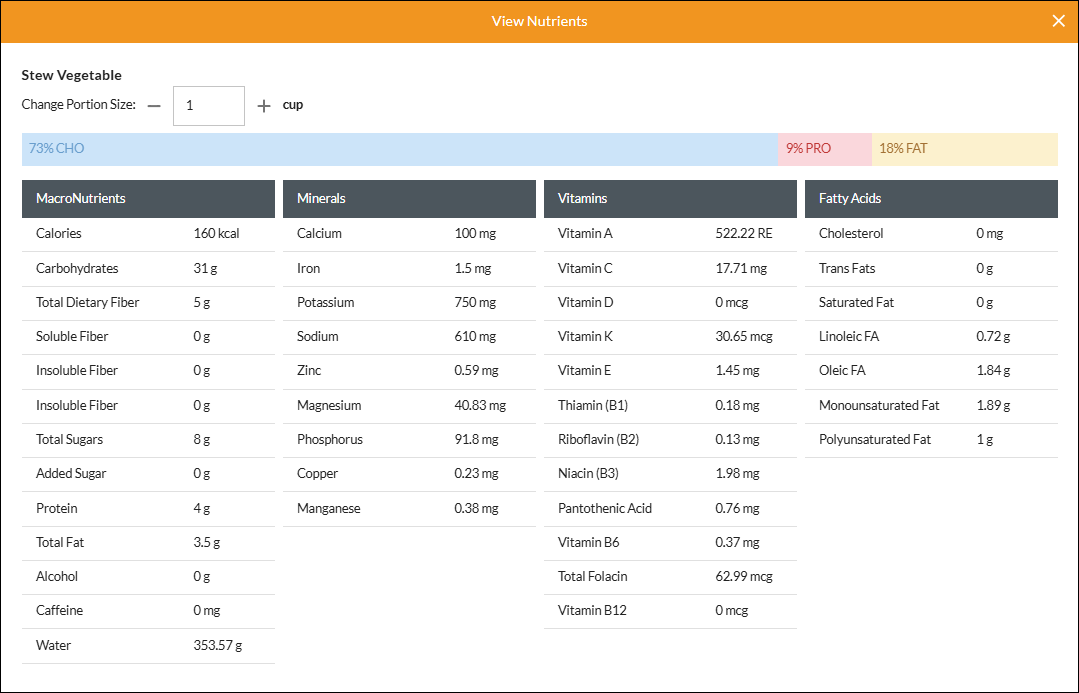Click the Water row in MacroNutrients
Screen dimensions: 1079x693
point(148,646)
